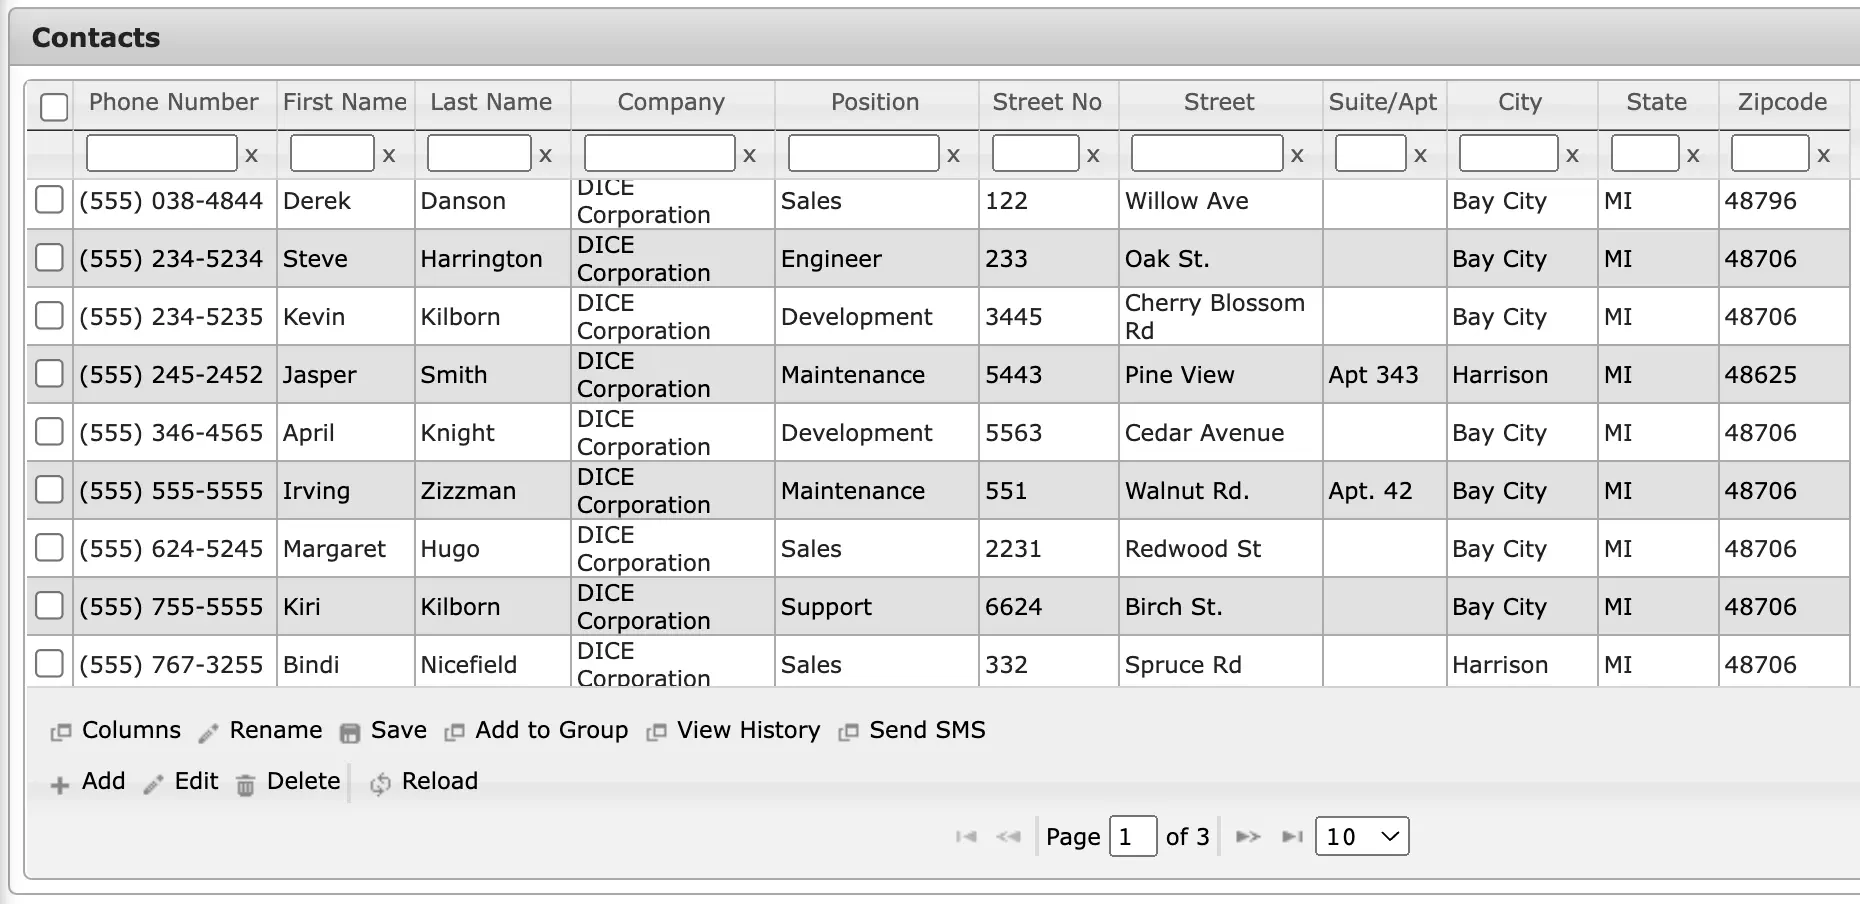Click the Edit pencil icon
This screenshot has width=1860, height=904.
(x=153, y=784)
